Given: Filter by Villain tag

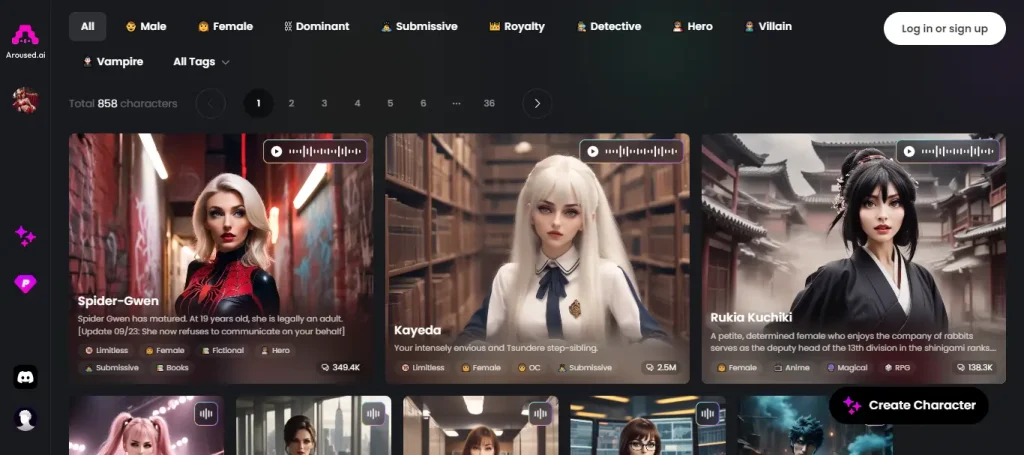Looking at the screenshot, I should click(768, 27).
